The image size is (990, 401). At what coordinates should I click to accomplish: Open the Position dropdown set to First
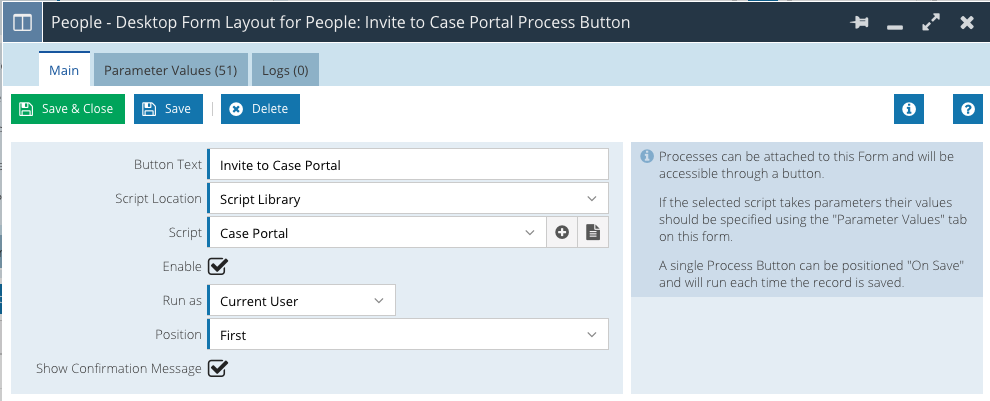click(x=408, y=335)
